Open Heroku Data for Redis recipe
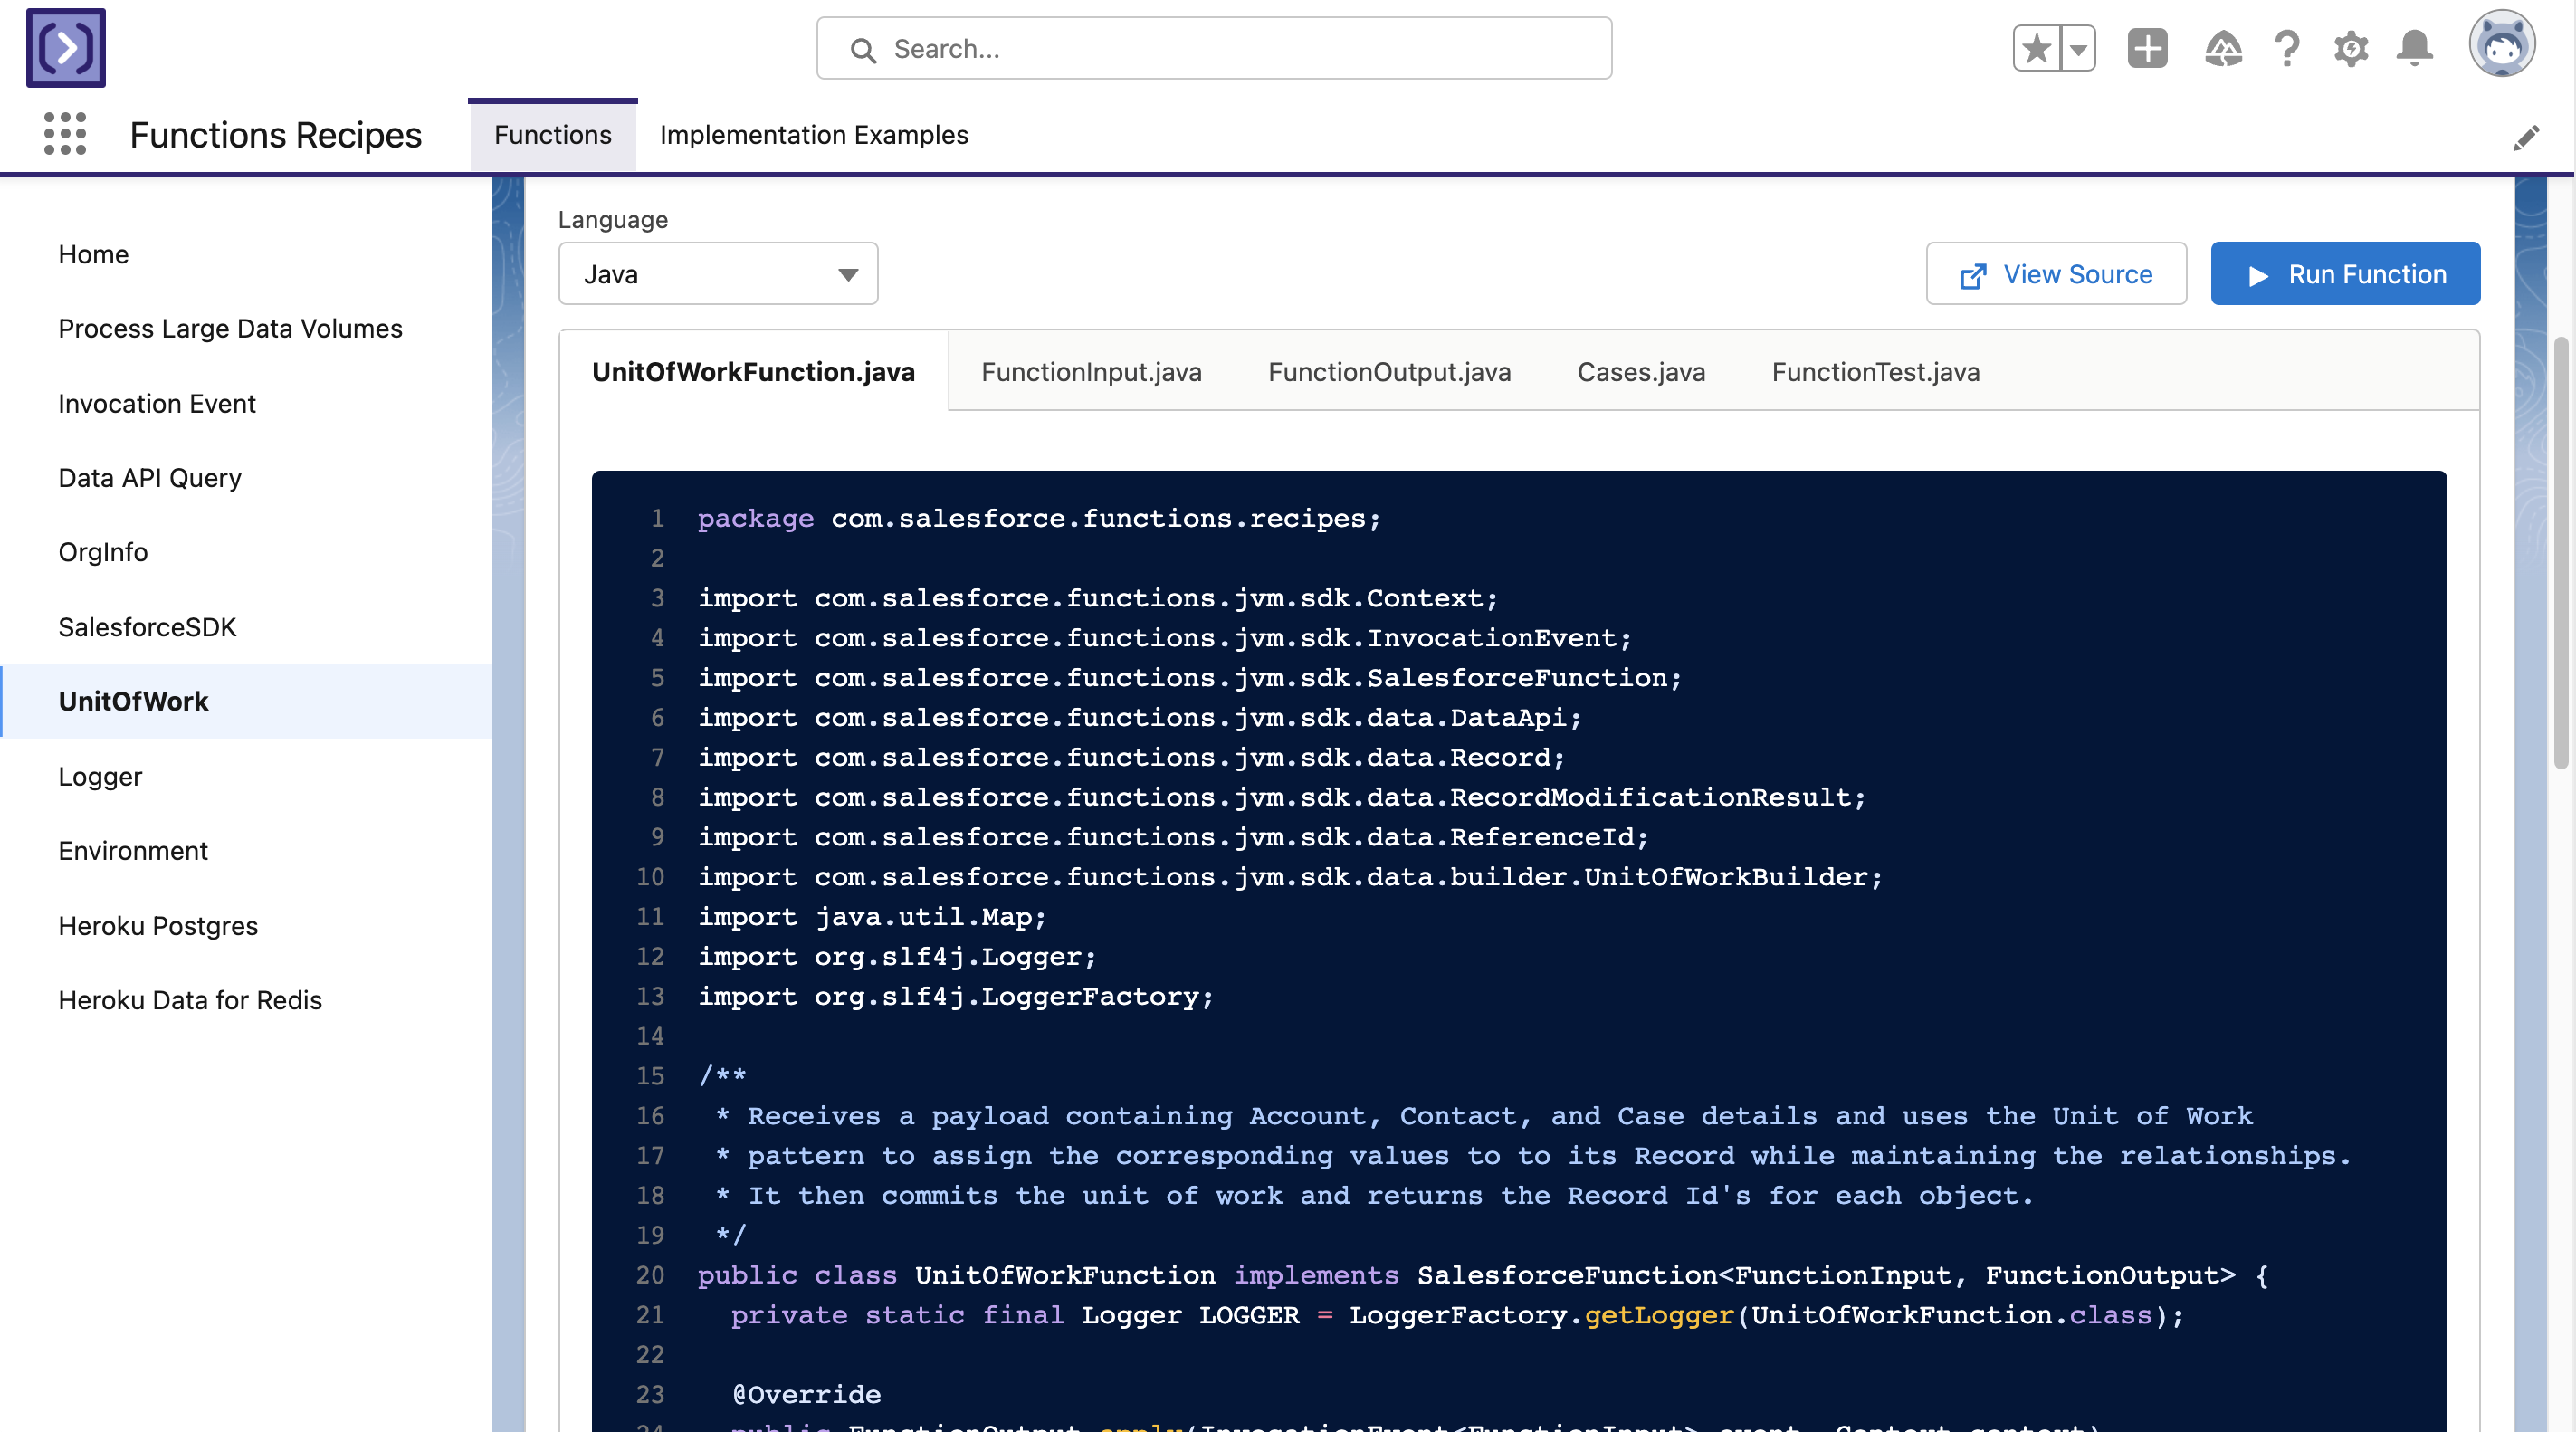 (x=246, y=1000)
